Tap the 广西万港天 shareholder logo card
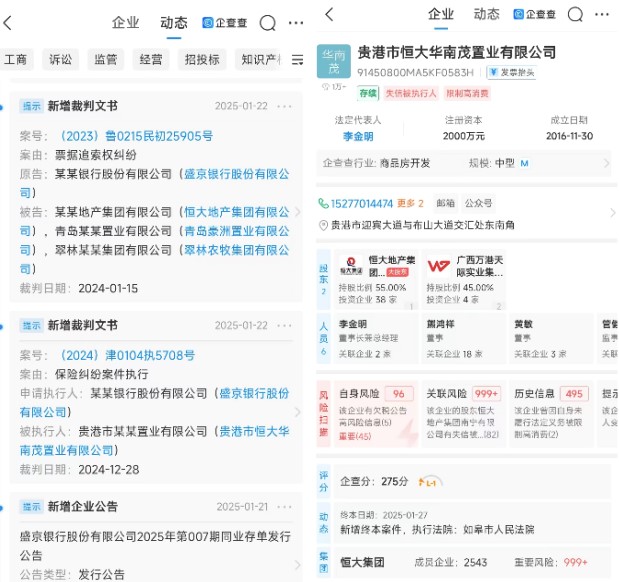The width and height of the screenshot is (619, 582). (439, 266)
